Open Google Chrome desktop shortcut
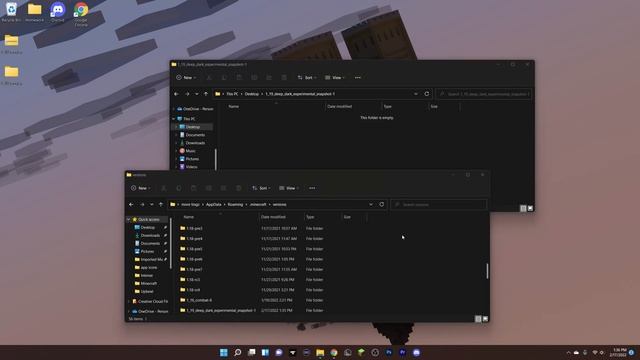This screenshot has height=360, width=640. (x=81, y=14)
